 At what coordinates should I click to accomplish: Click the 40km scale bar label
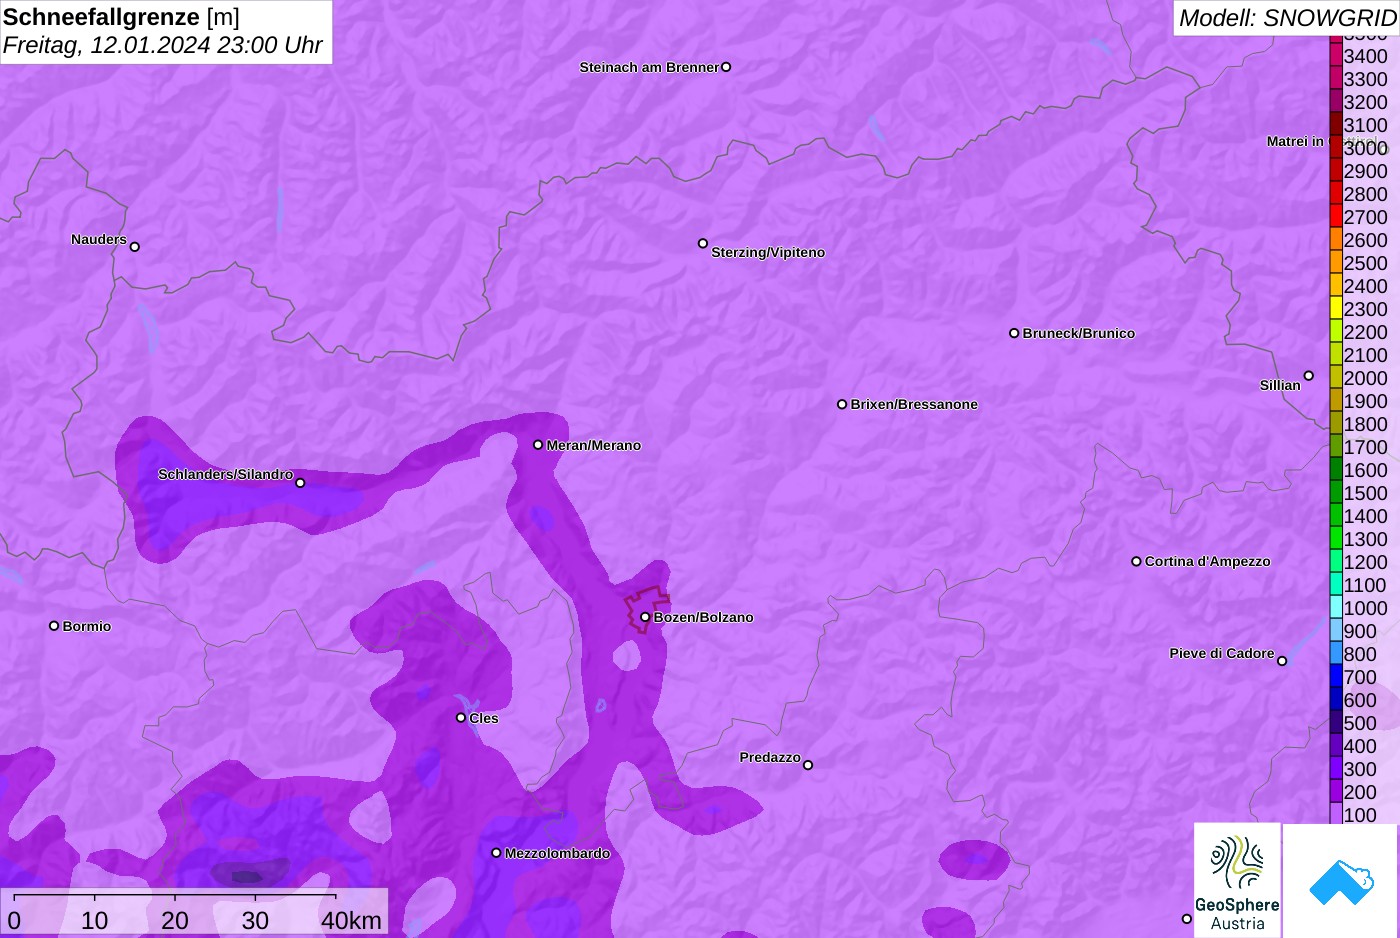tap(351, 920)
